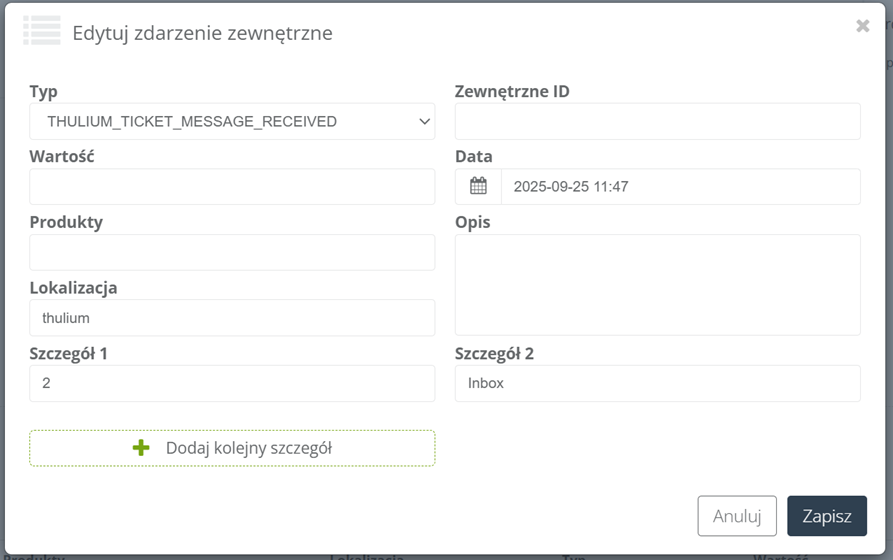This screenshot has height=560, width=893.
Task: Open the date picker via the calendar icon
Action: pos(478,186)
